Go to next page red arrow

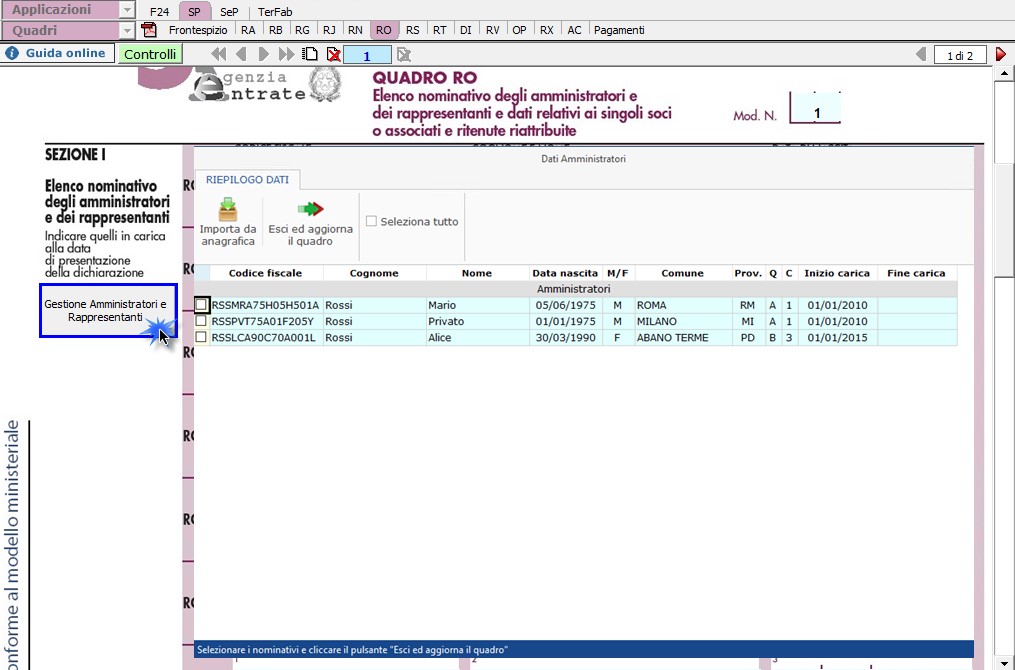click(1001, 54)
